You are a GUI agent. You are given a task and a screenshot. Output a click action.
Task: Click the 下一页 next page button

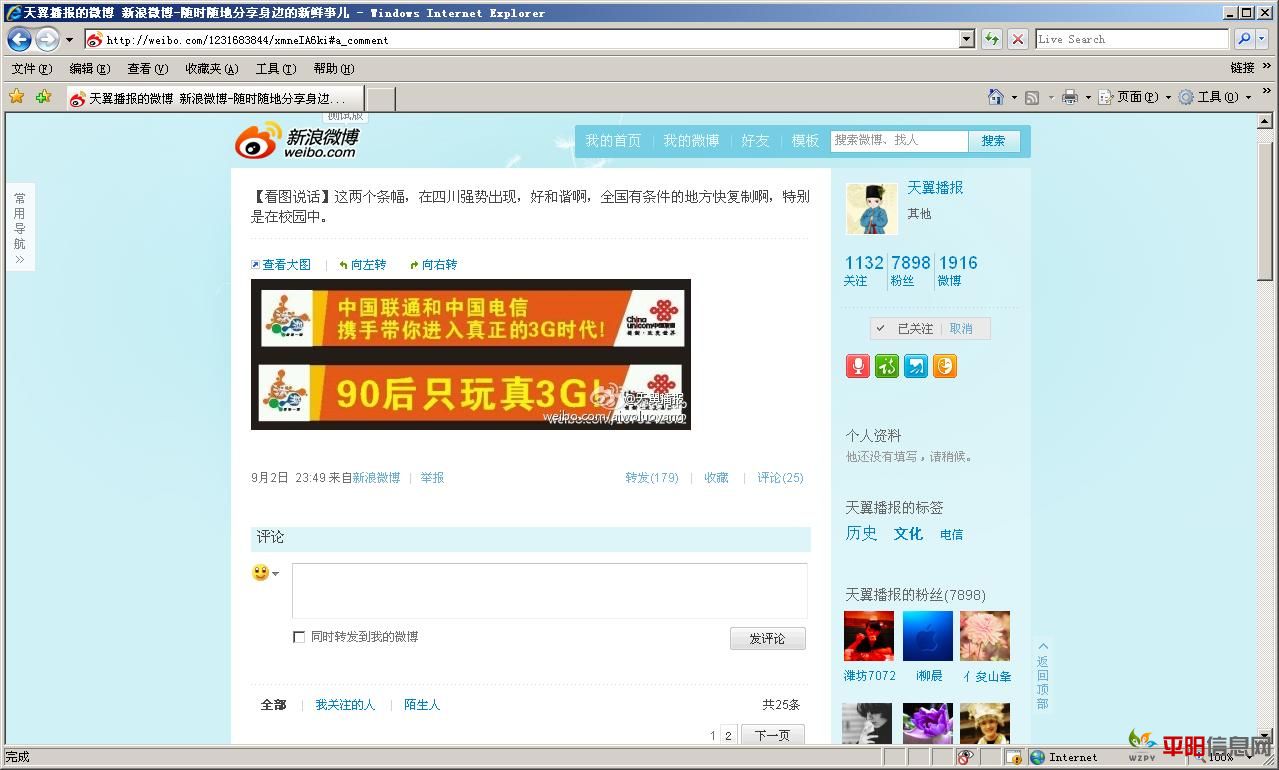(x=772, y=736)
